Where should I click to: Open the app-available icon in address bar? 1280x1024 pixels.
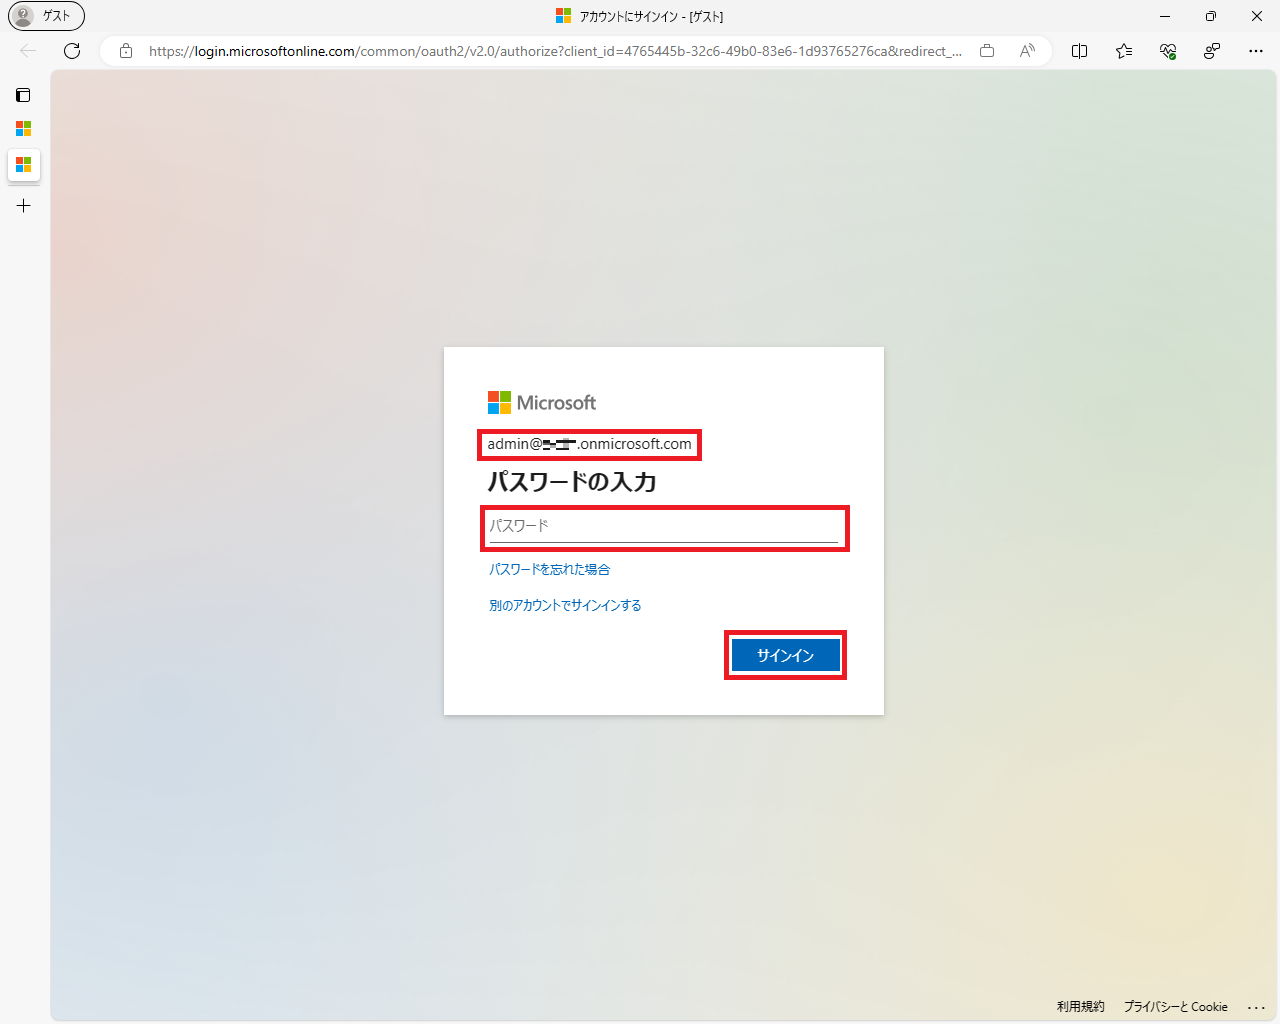coord(987,51)
